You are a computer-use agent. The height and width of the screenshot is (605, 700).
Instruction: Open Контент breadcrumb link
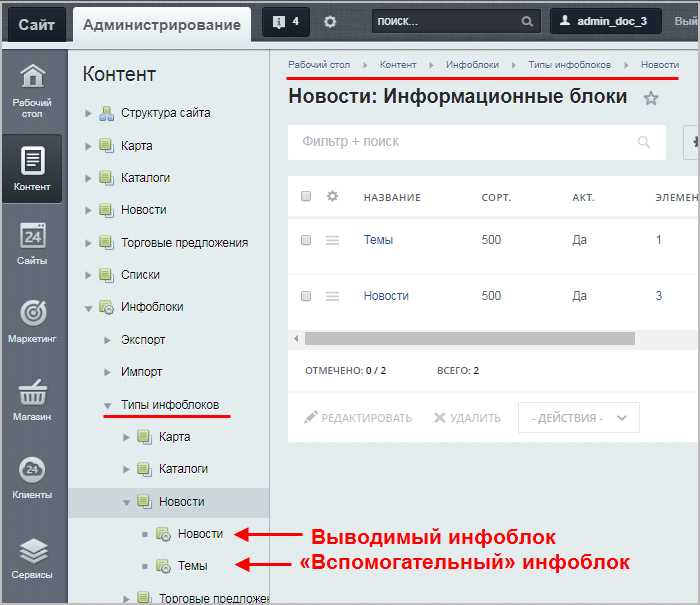pos(398,64)
